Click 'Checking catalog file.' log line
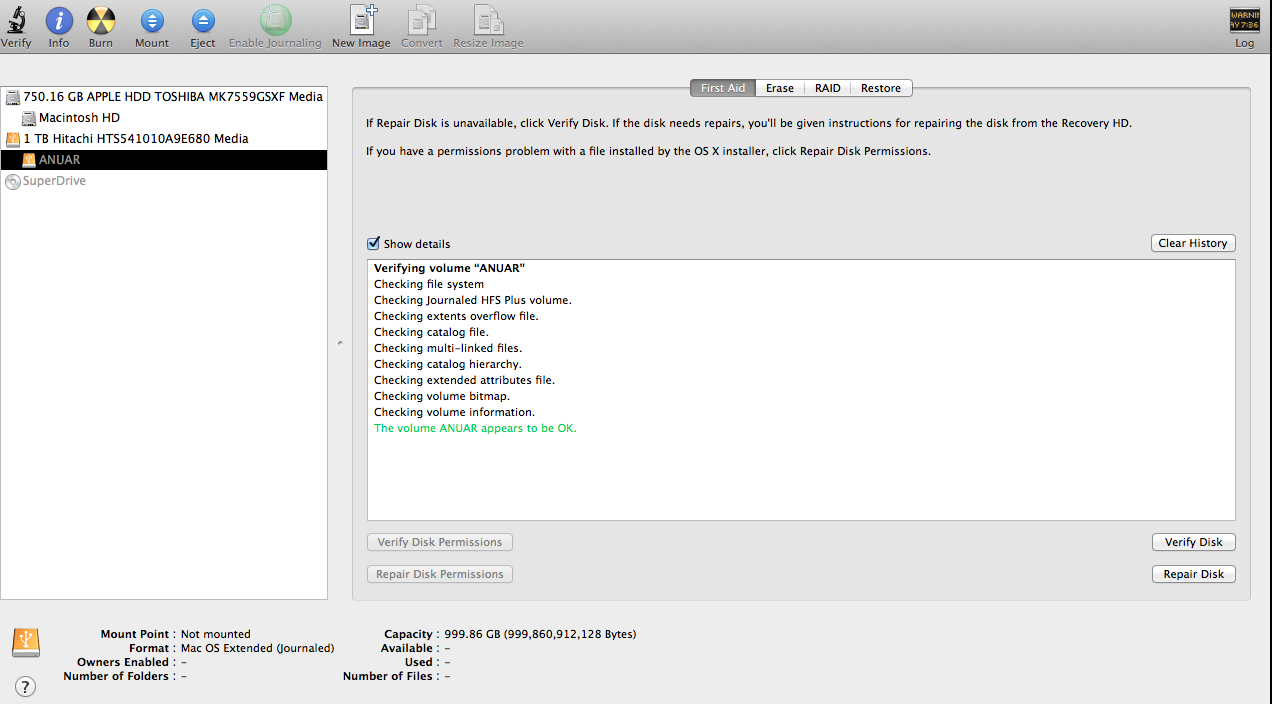The height and width of the screenshot is (704, 1272). click(x=431, y=332)
